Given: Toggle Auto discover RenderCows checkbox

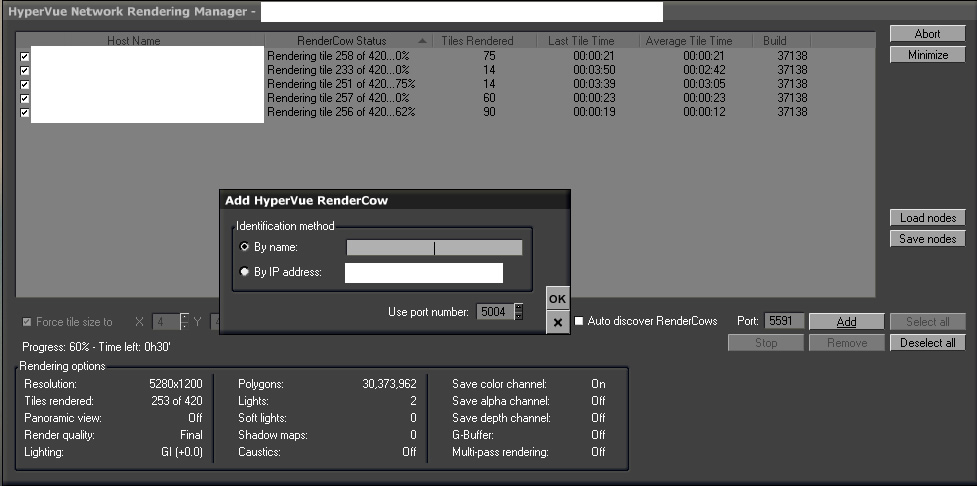Looking at the screenshot, I should (x=579, y=321).
